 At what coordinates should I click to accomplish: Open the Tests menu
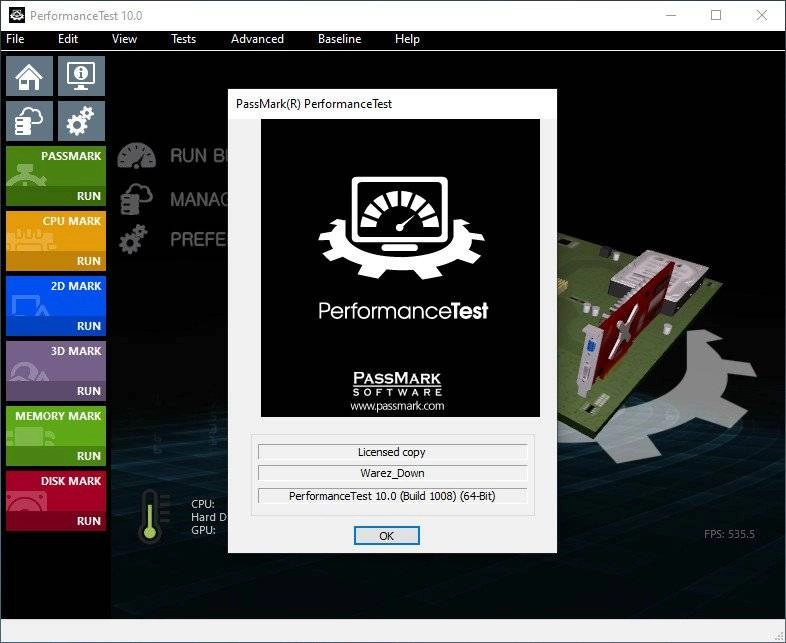183,39
